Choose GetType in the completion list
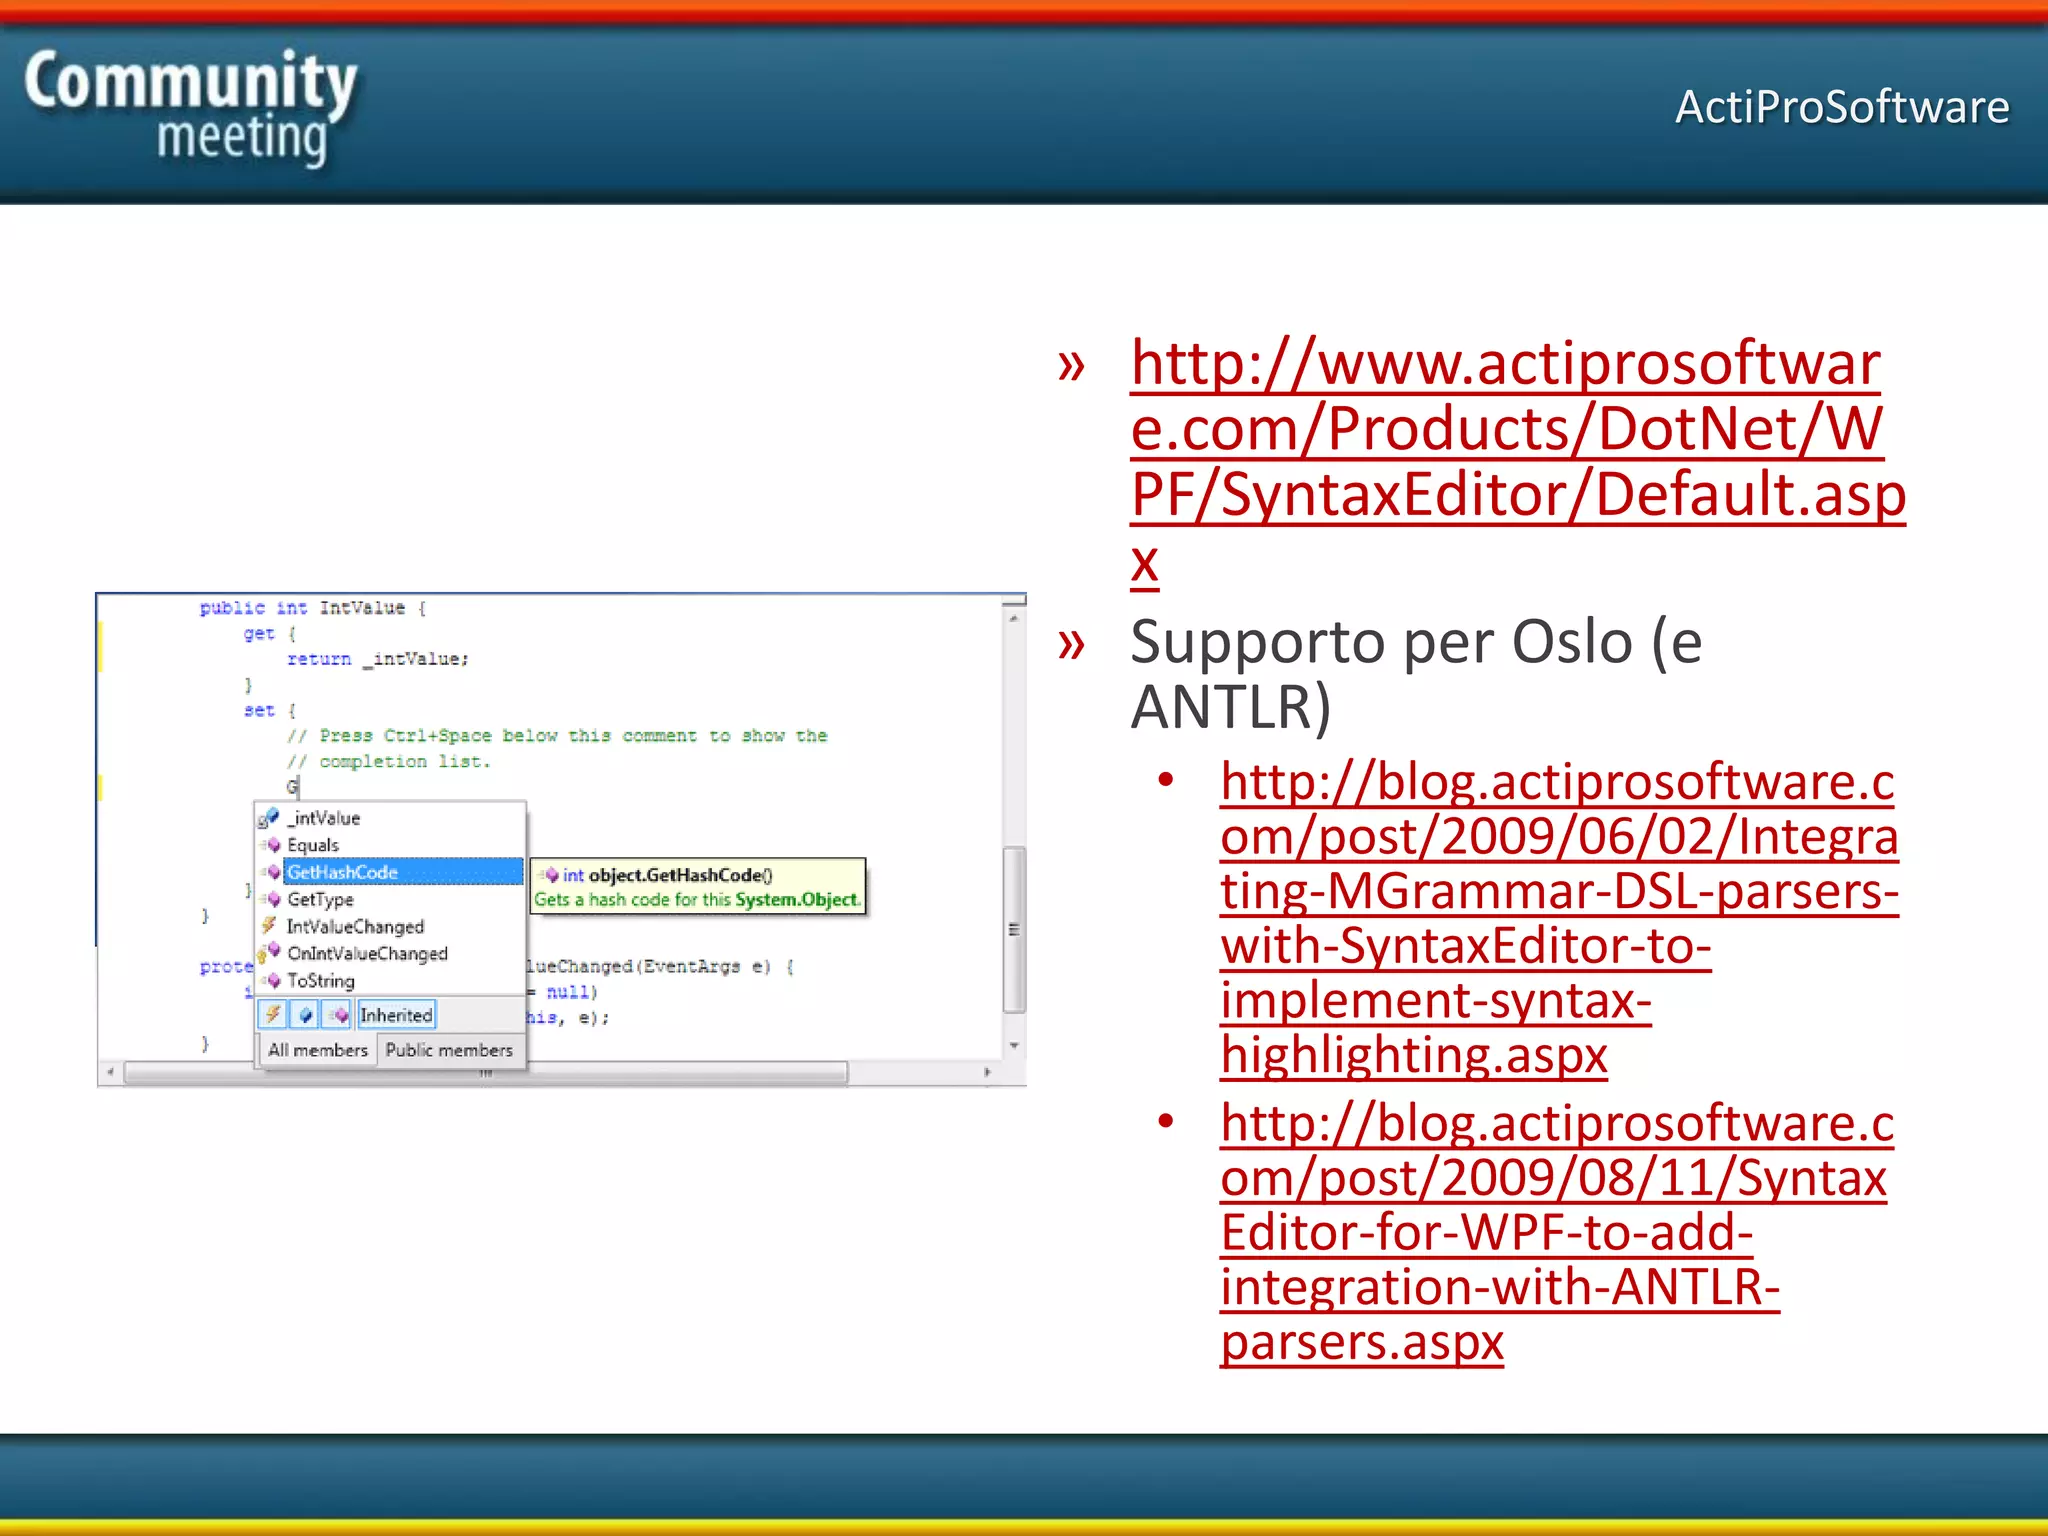2048x1536 pixels. (x=320, y=899)
